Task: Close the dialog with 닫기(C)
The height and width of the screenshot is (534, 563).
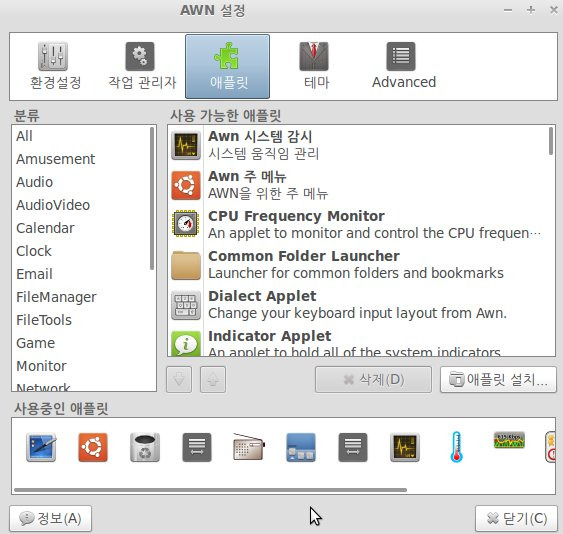Action: pyautogui.click(x=516, y=519)
